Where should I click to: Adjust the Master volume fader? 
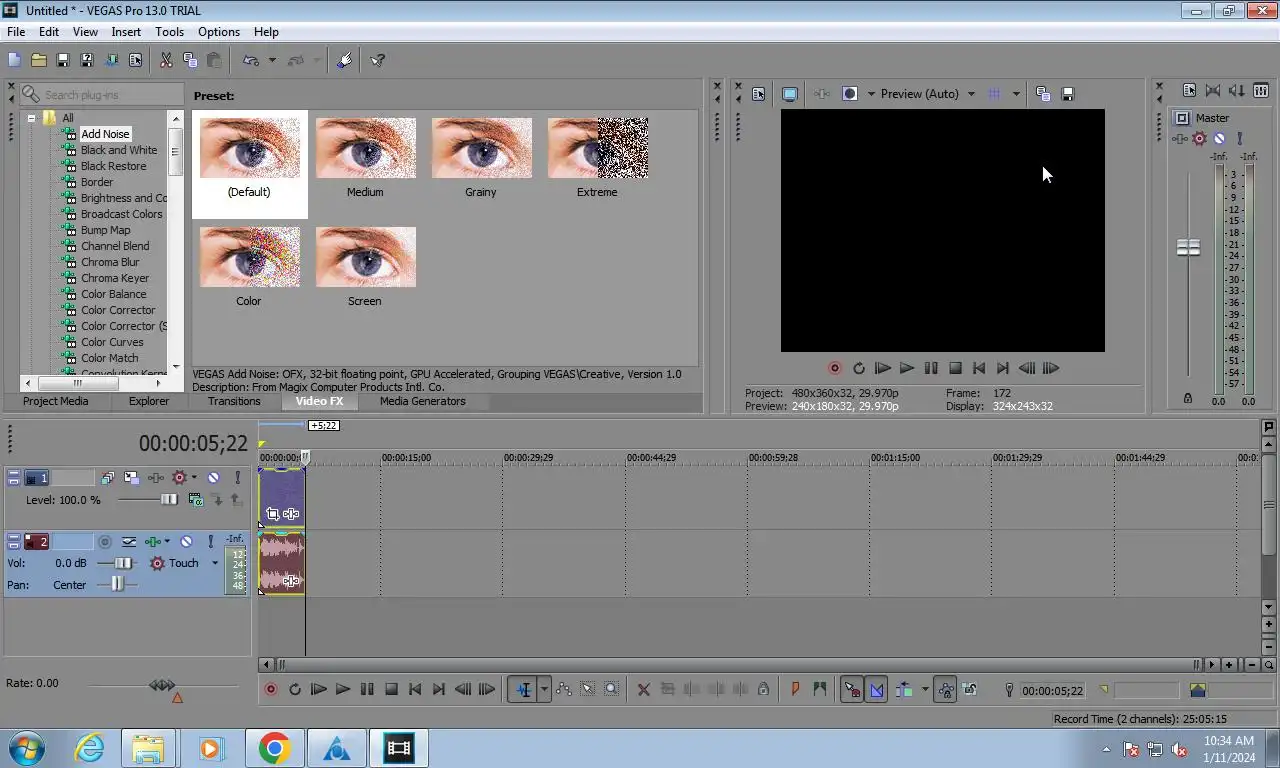(1188, 247)
